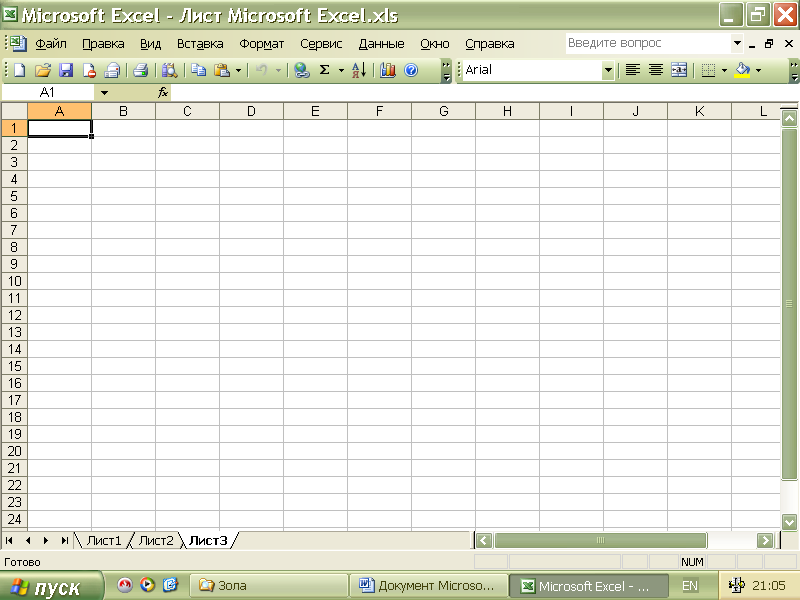Viewport: 800px width, 600px height.
Task: Insert a hyperlink with the globe-chain icon
Action: click(x=302, y=70)
